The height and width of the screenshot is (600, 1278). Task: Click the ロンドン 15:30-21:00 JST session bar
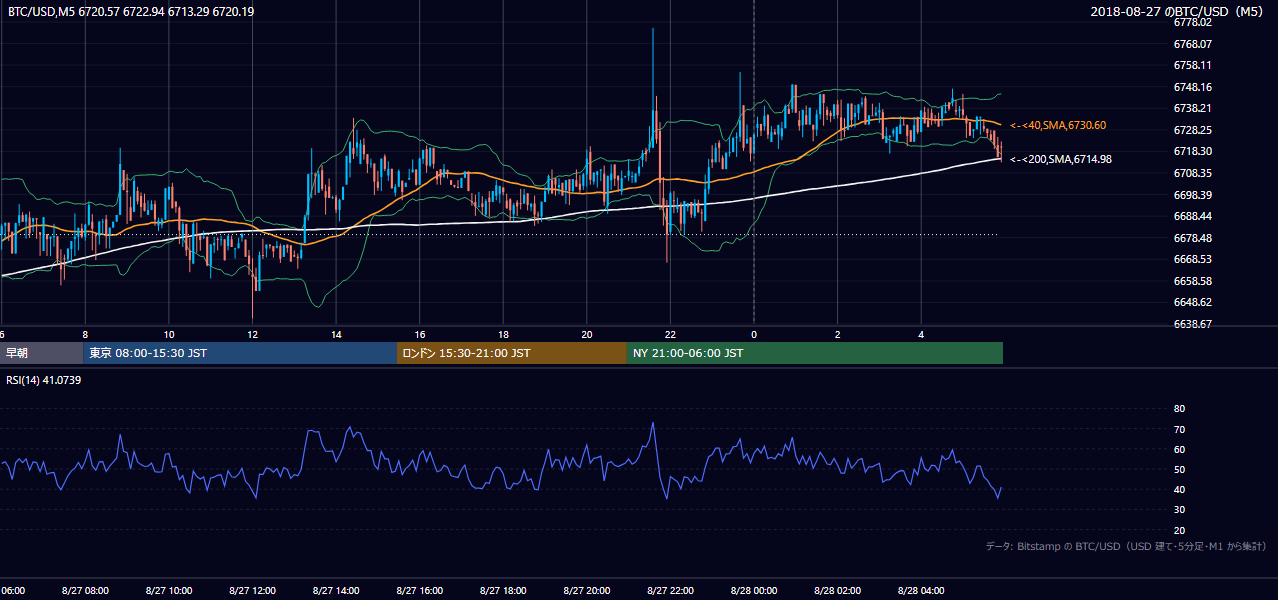[x=512, y=353]
